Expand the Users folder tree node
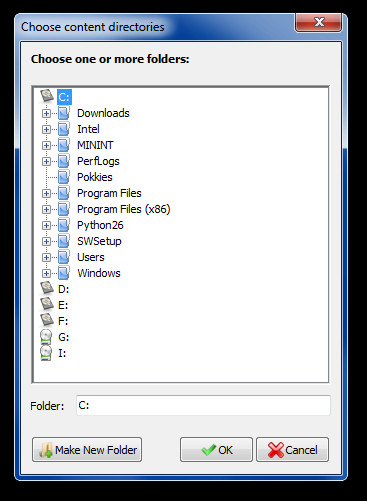 [x=46, y=257]
